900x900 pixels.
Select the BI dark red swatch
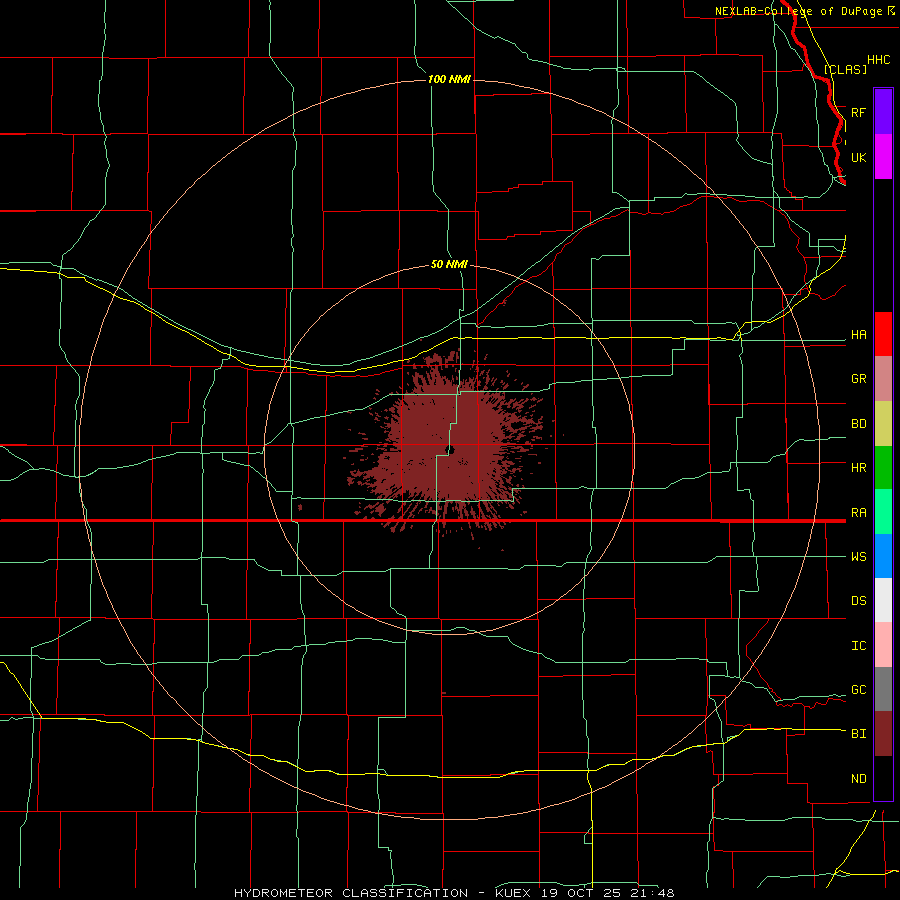pos(883,734)
